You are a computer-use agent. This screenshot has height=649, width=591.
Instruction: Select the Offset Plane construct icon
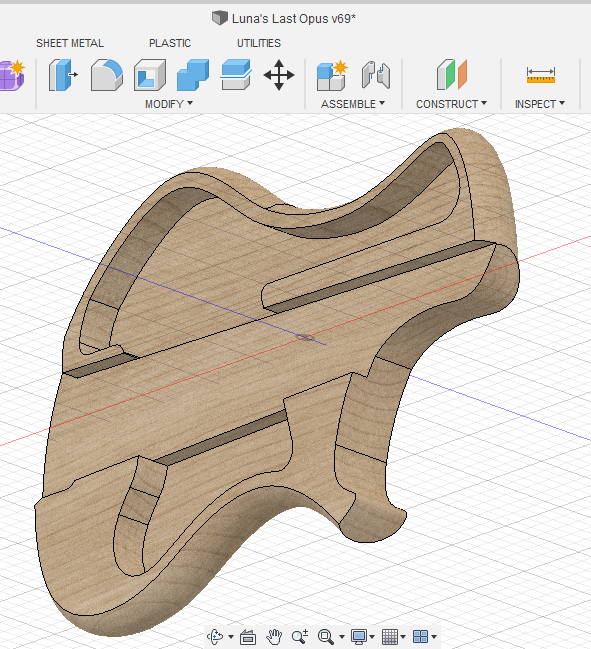[452, 75]
